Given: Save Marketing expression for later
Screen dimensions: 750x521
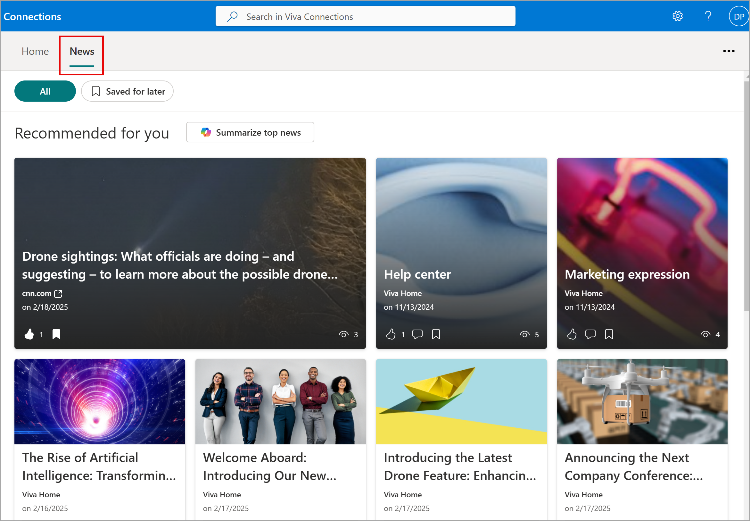Looking at the screenshot, I should 609,334.
